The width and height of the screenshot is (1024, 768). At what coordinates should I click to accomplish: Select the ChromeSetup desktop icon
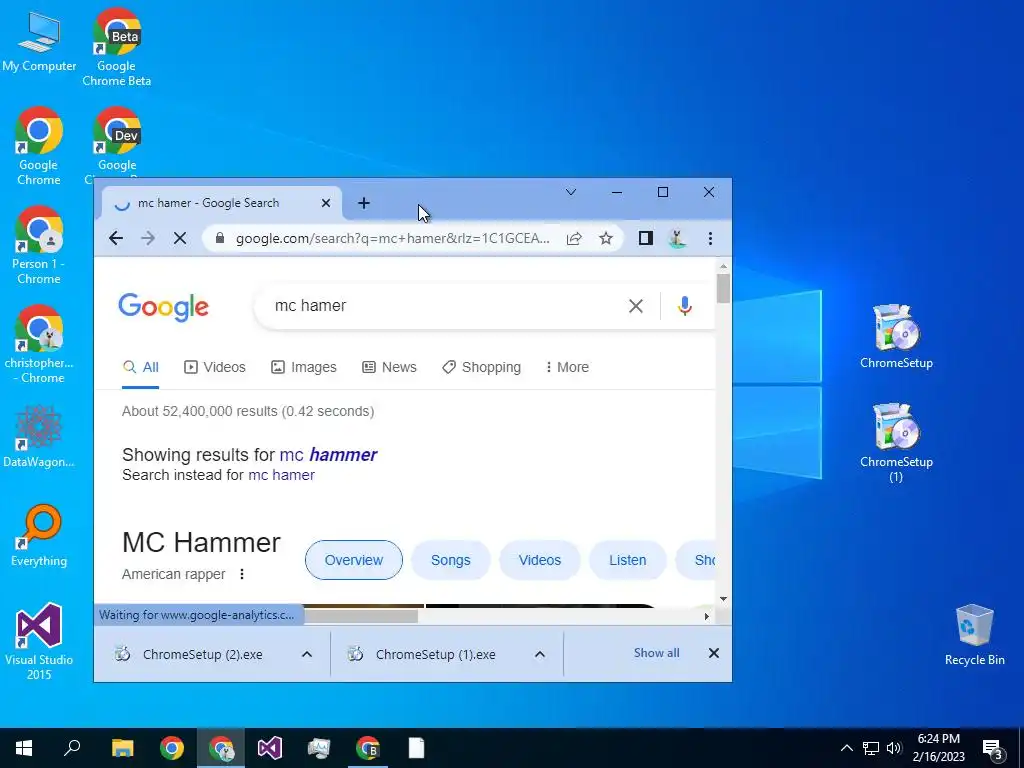click(x=896, y=337)
